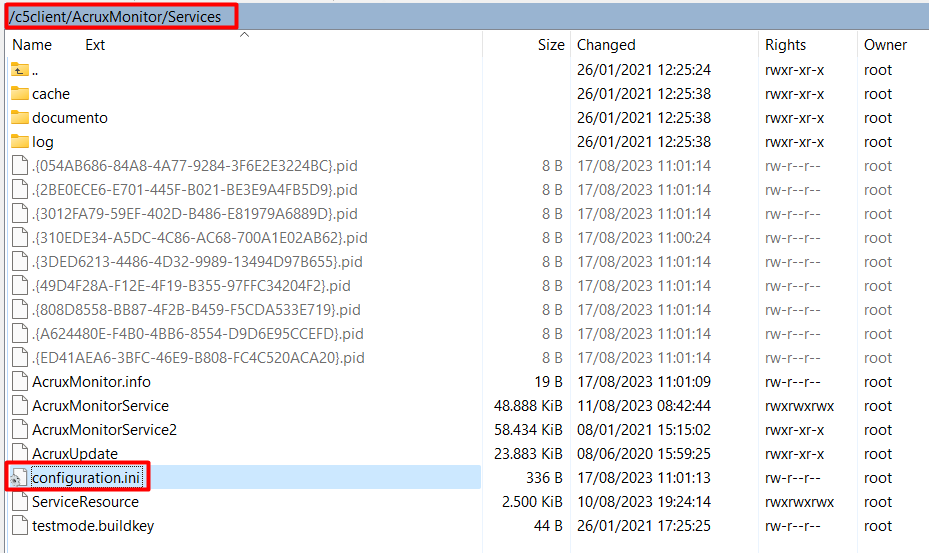Image resolution: width=929 pixels, height=553 pixels.
Task: Select file .{49D4F28A-F12E-4F19-B355-97FFC34204F2}.pid
Action: pos(191,286)
